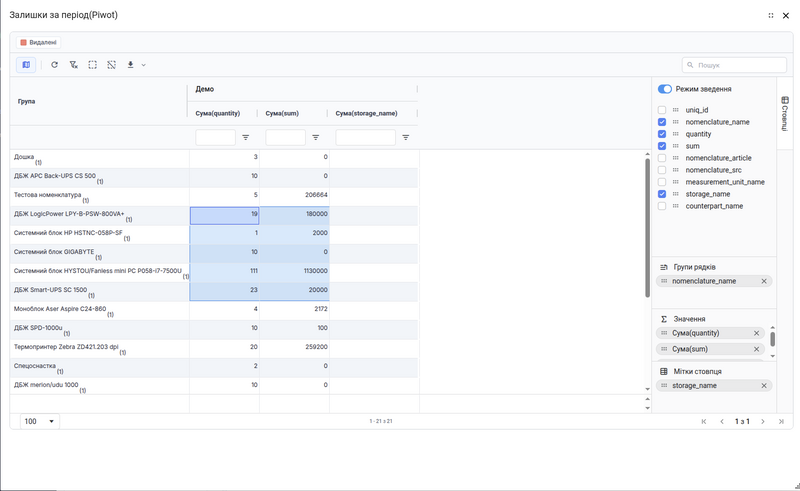800x491 pixels.
Task: Clear filters with the funnel-x icon
Action: pos(73,65)
